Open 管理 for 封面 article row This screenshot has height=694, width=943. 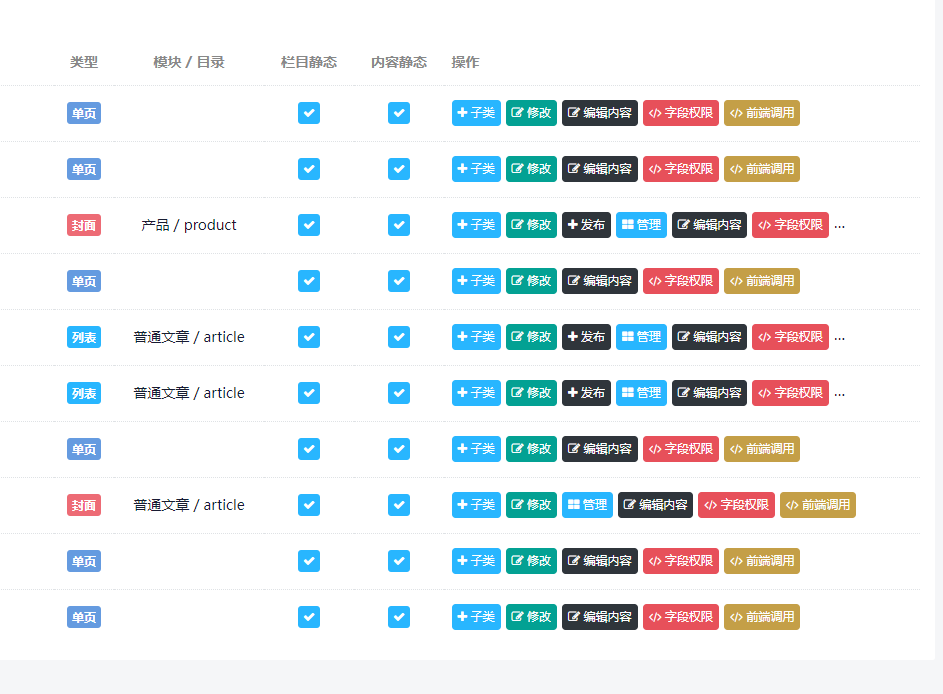click(588, 505)
